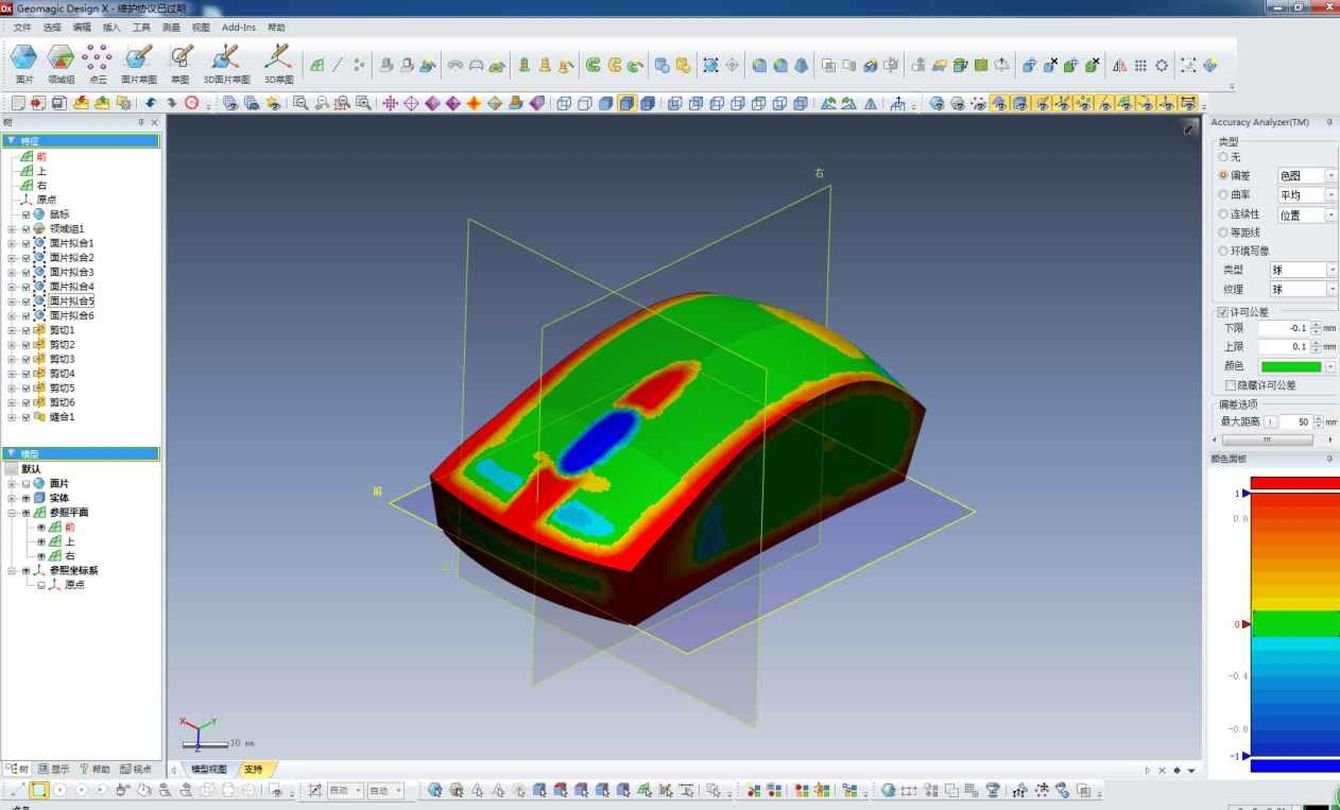This screenshot has width=1340, height=810.
Task: Open the 位置 dropdown next to 连续性
Action: click(x=1307, y=215)
